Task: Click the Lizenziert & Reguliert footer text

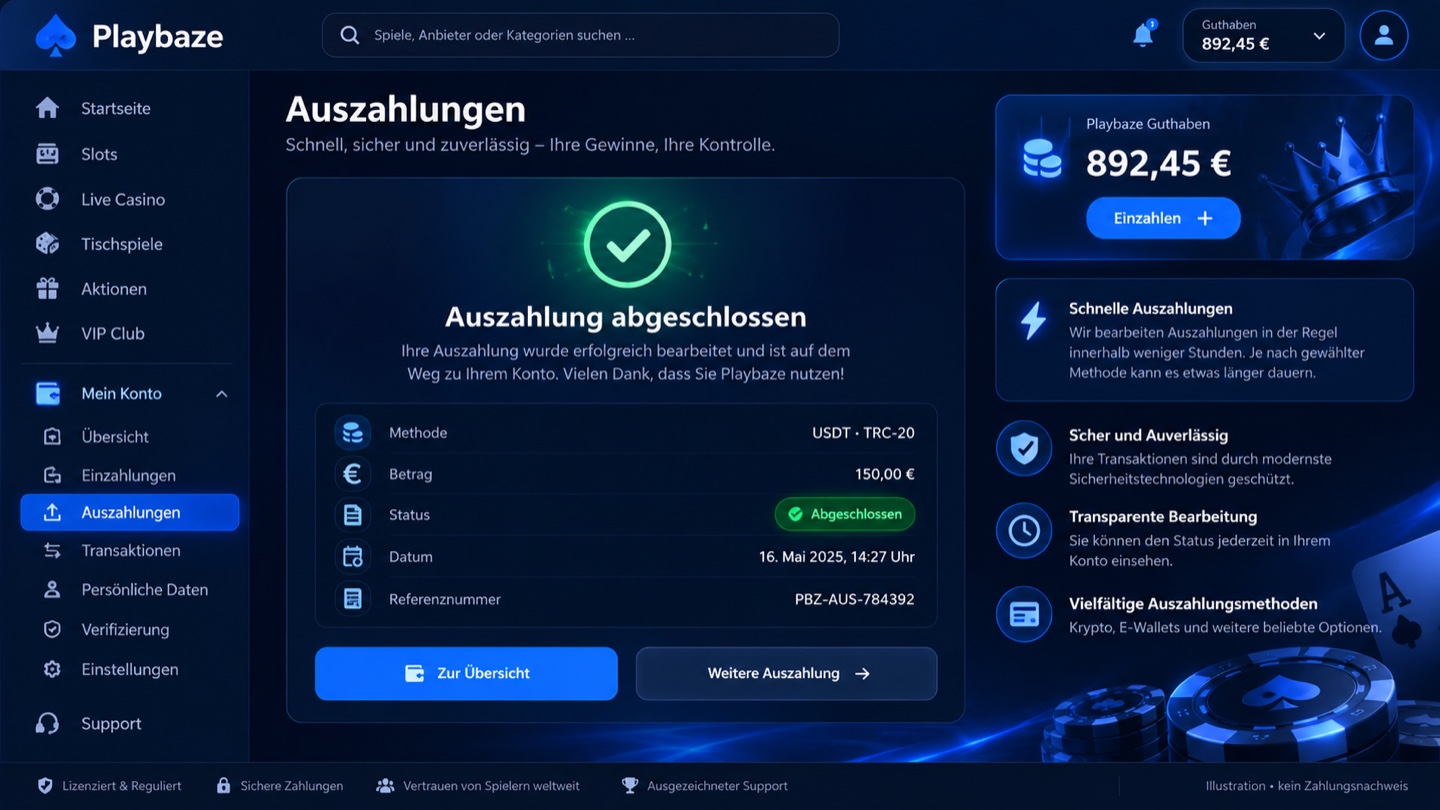Action: coord(122,786)
